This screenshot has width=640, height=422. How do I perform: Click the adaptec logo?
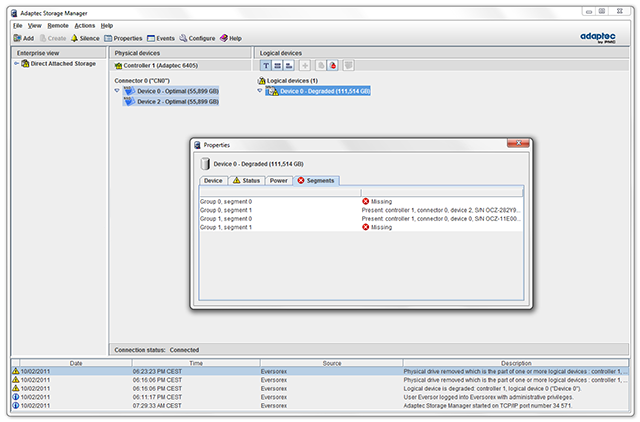pyautogui.click(x=598, y=38)
